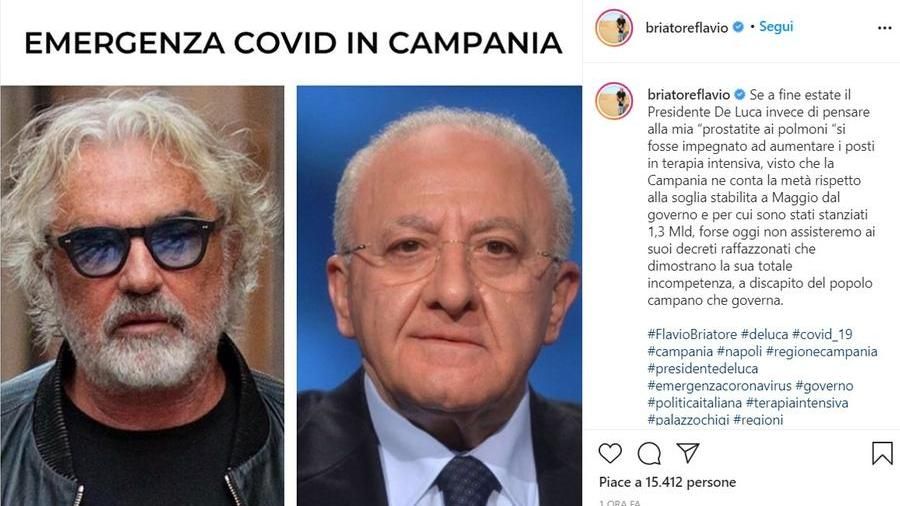Open the #deluca hashtag

(765, 334)
